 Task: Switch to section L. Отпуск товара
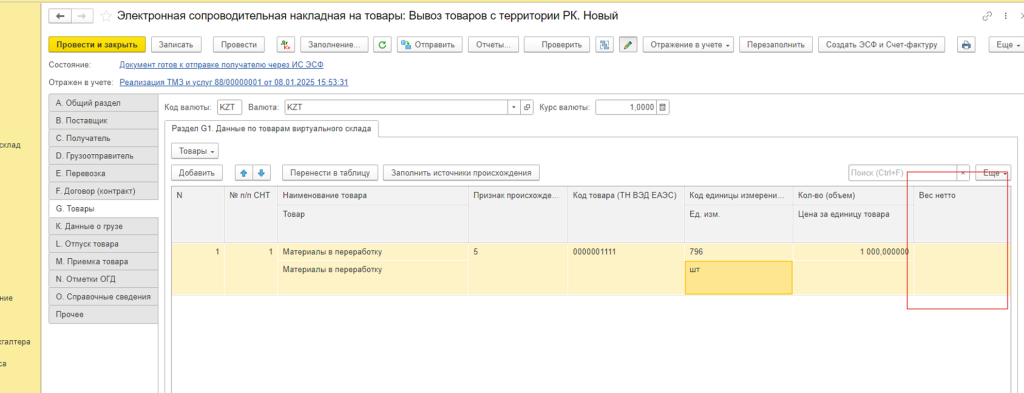tap(103, 244)
